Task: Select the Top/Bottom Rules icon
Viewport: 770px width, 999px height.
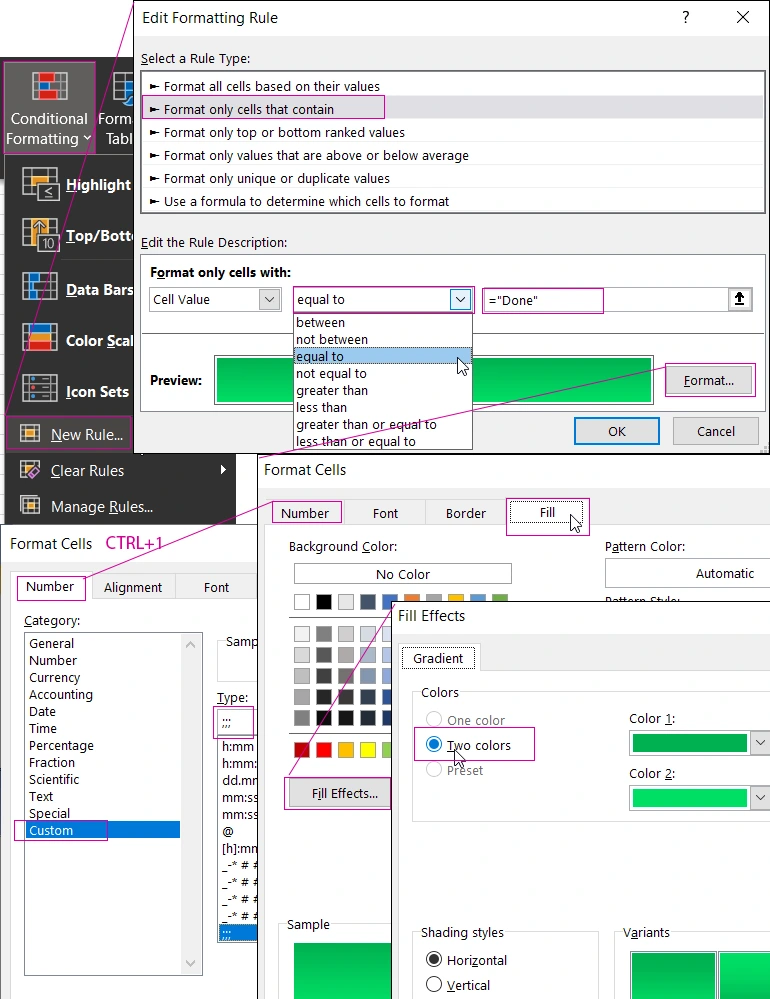Action: (40, 236)
